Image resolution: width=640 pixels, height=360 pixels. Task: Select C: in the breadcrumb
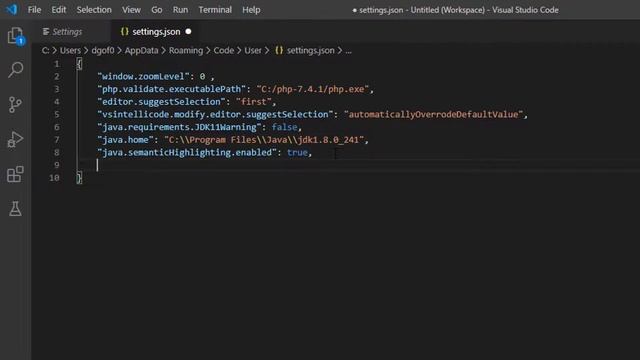(45, 51)
